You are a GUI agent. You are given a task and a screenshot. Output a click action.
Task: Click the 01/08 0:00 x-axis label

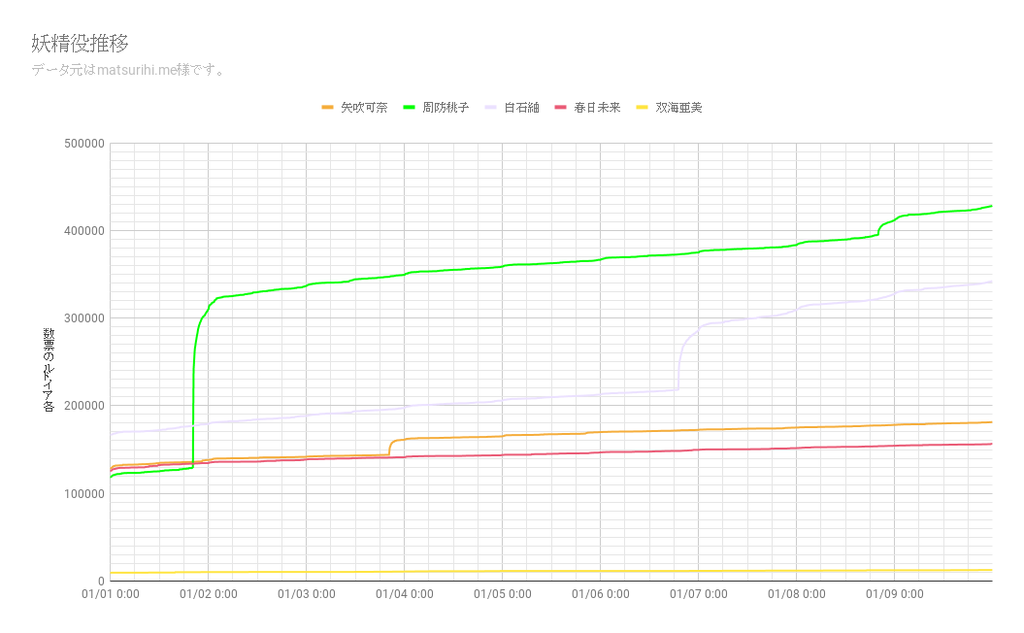796,594
